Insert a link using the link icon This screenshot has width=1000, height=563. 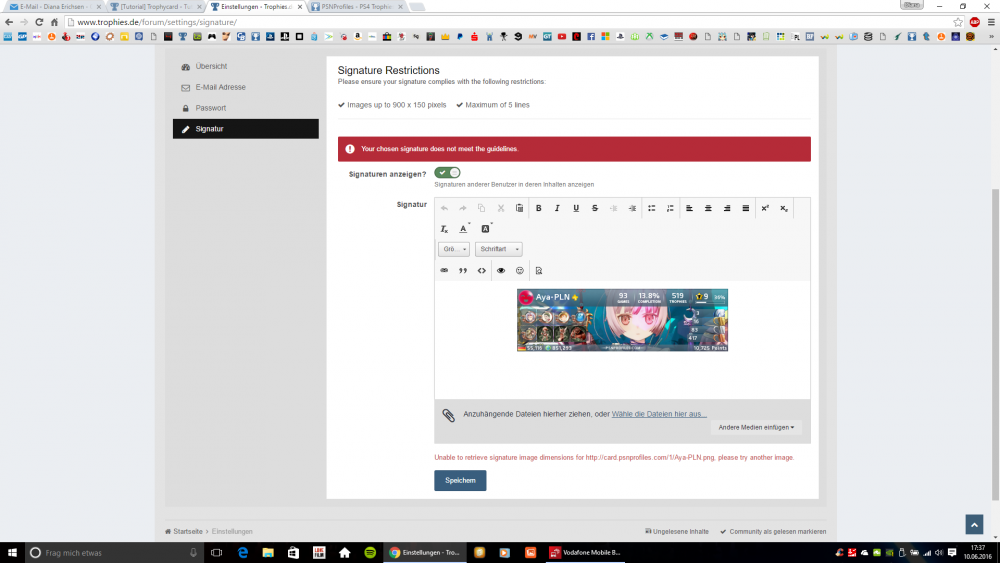(x=444, y=270)
